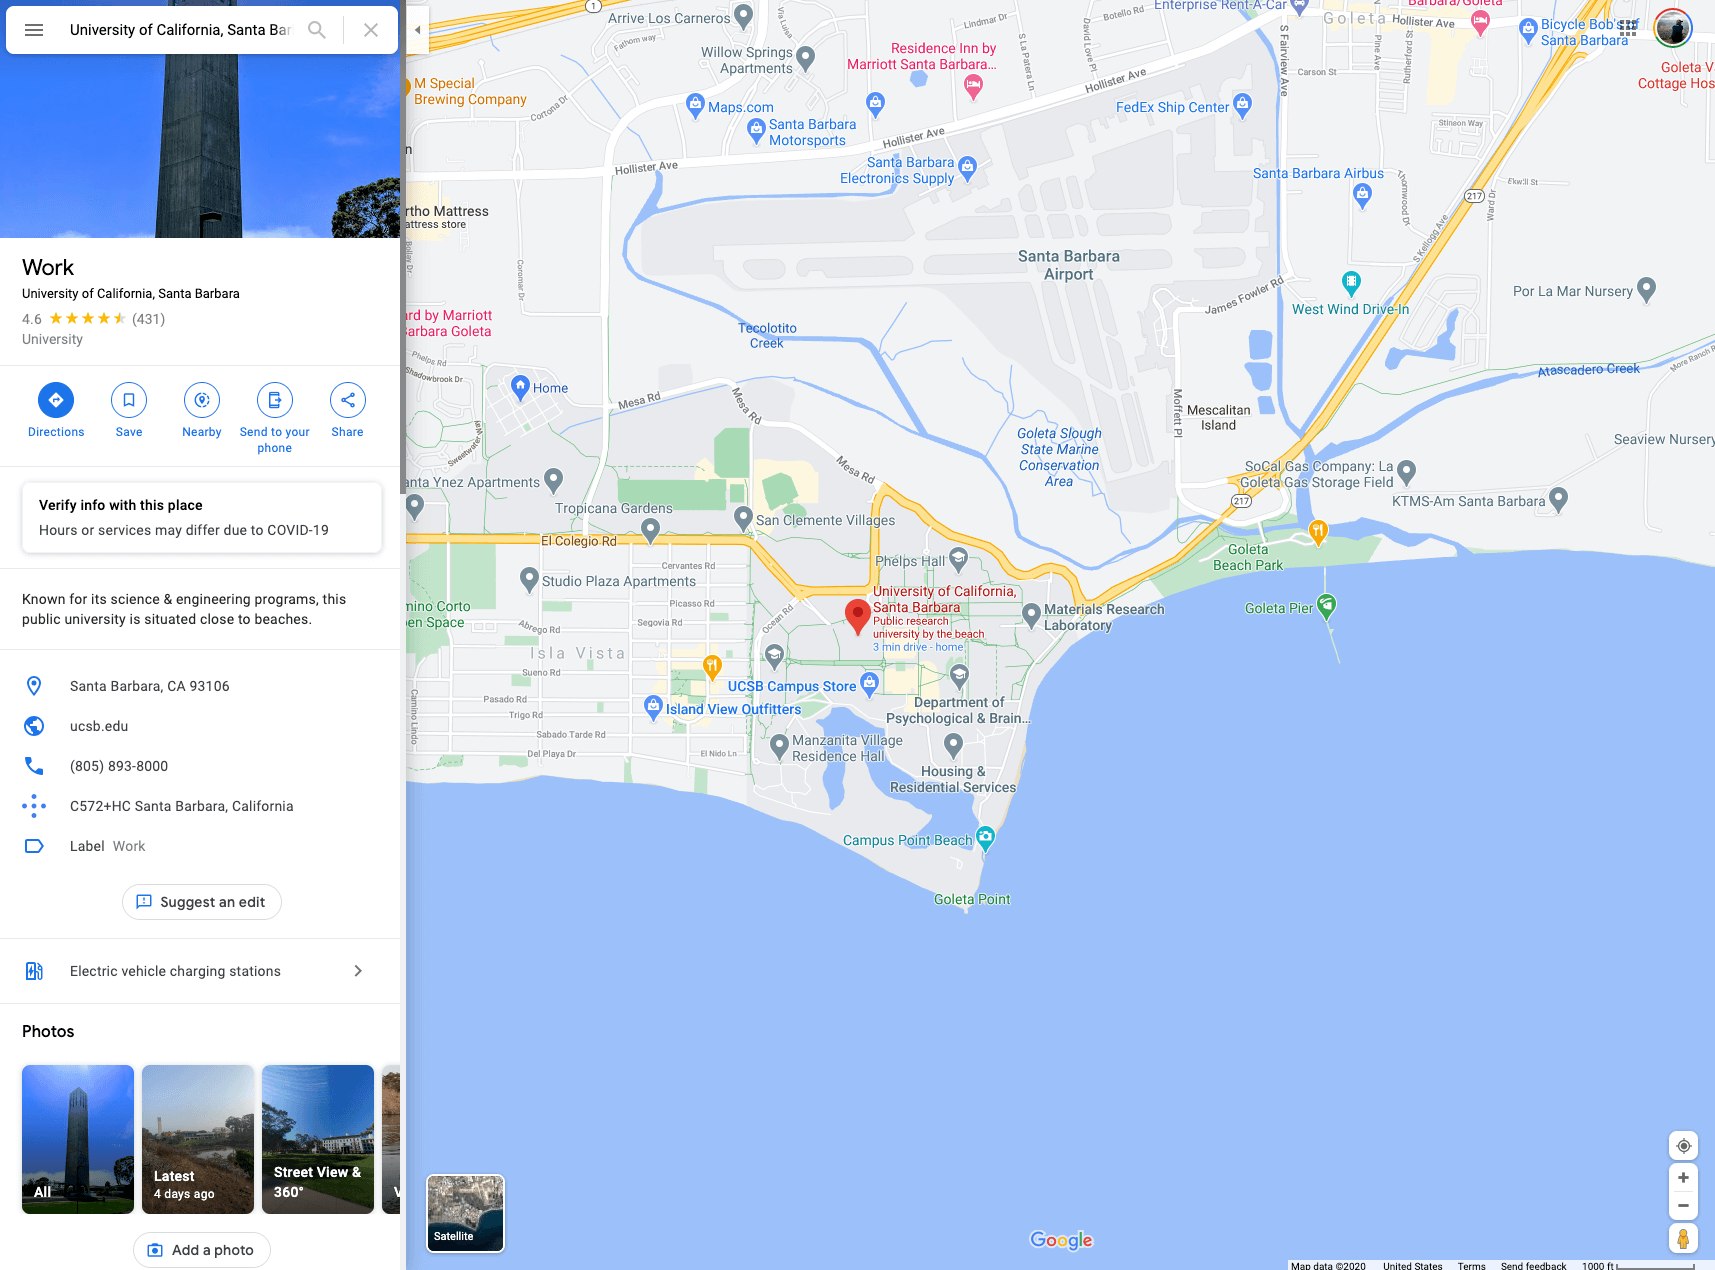Collapse the side panel arrow
The width and height of the screenshot is (1715, 1270).
coord(417,30)
